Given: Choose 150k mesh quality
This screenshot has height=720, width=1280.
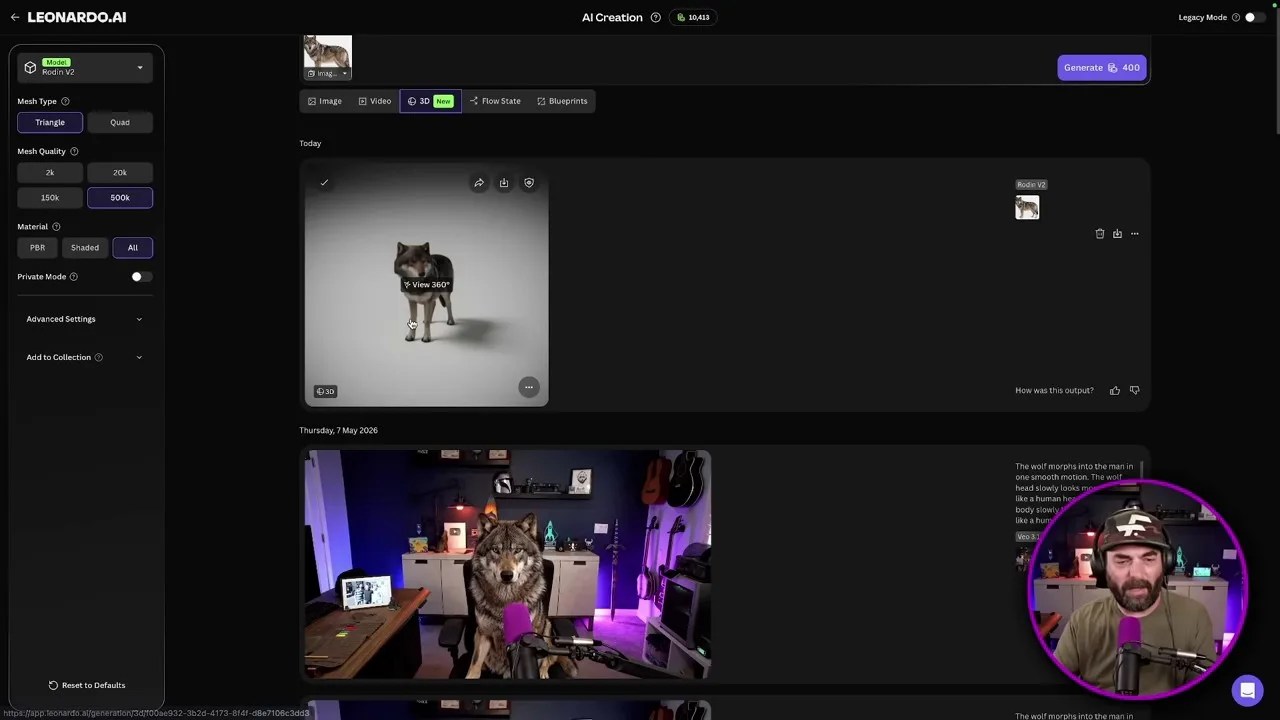Looking at the screenshot, I should pos(50,197).
